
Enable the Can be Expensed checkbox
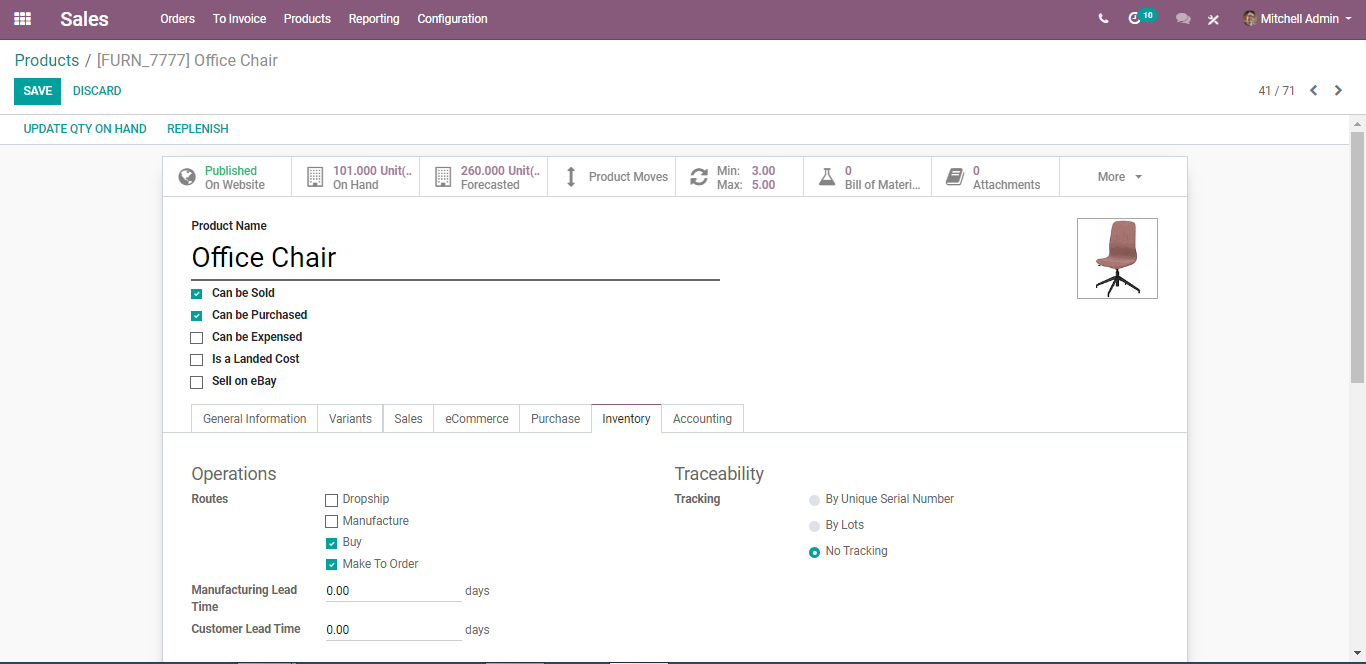197,338
